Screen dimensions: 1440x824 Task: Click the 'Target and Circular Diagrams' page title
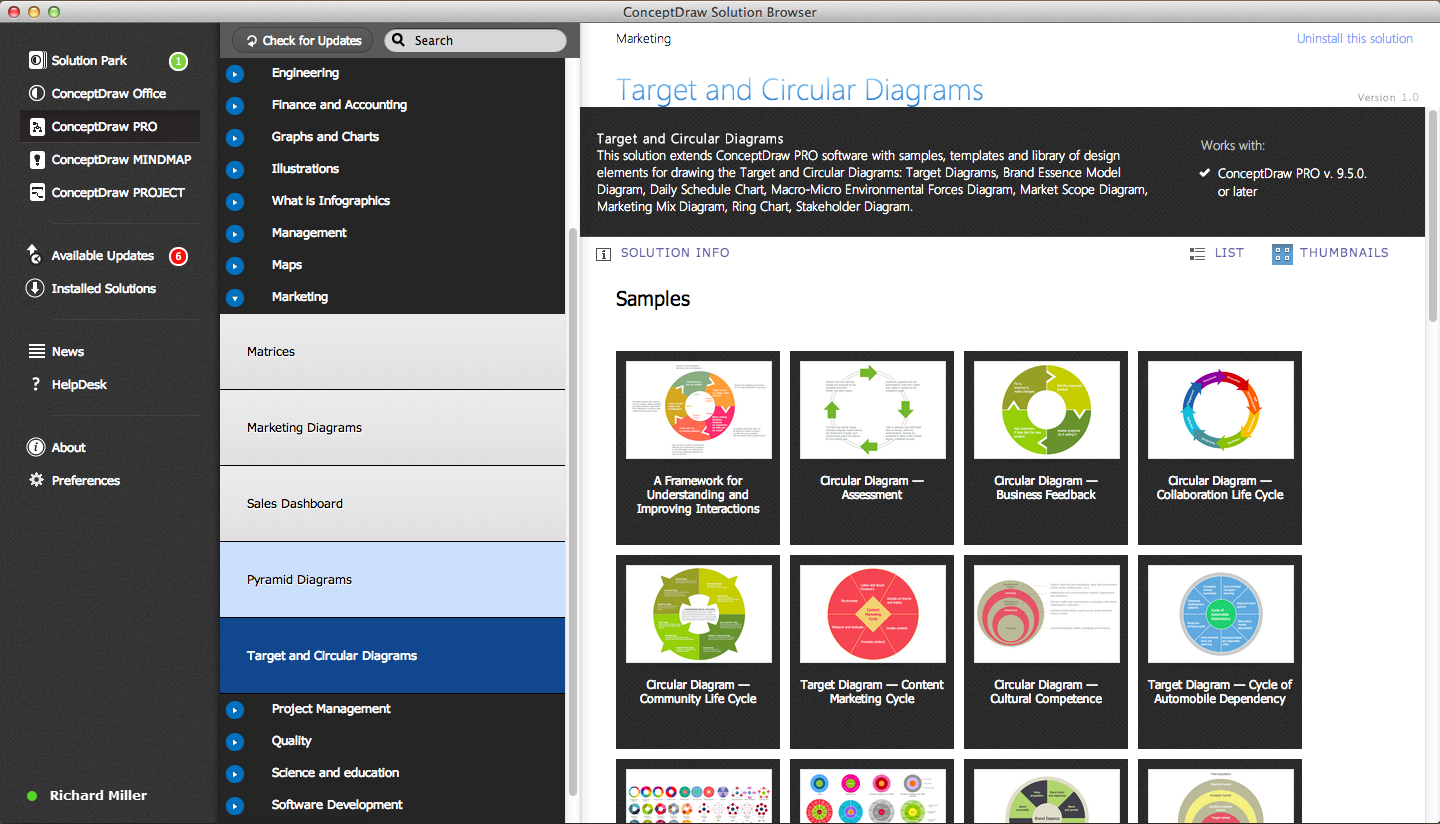(800, 90)
